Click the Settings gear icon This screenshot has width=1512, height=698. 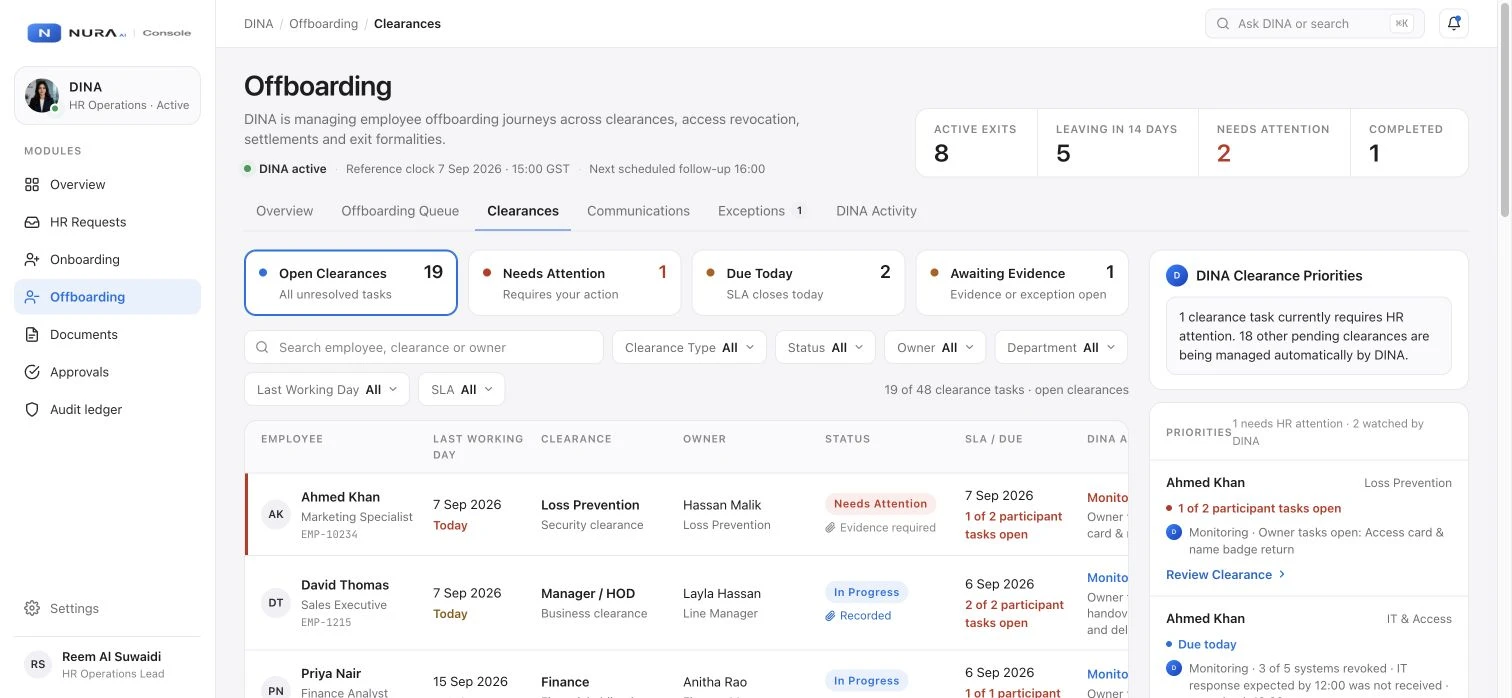tap(32, 608)
